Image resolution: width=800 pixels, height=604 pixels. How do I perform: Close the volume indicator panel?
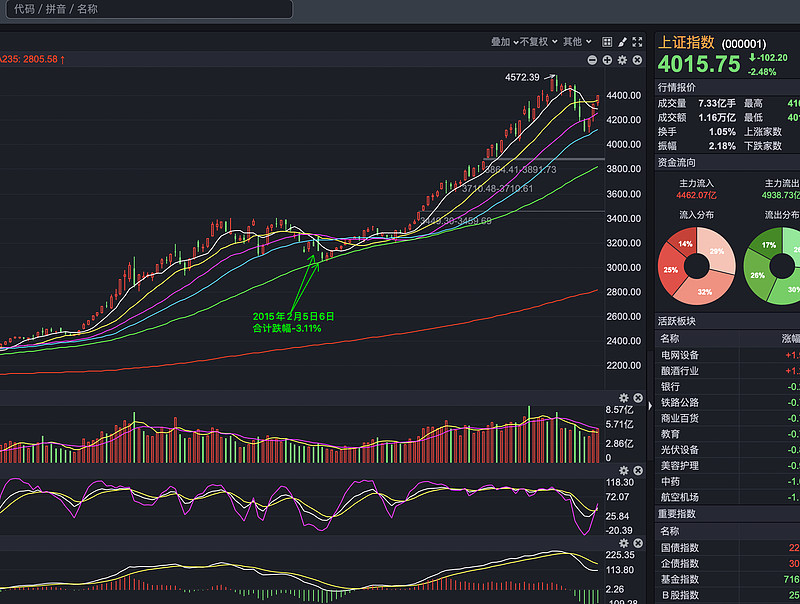637,398
